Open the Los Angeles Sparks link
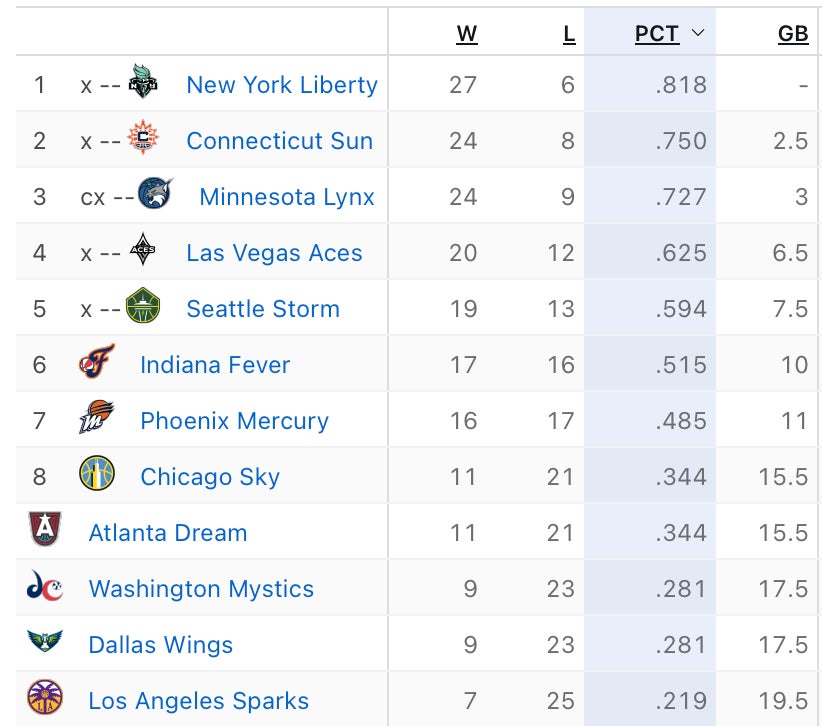 [x=198, y=701]
